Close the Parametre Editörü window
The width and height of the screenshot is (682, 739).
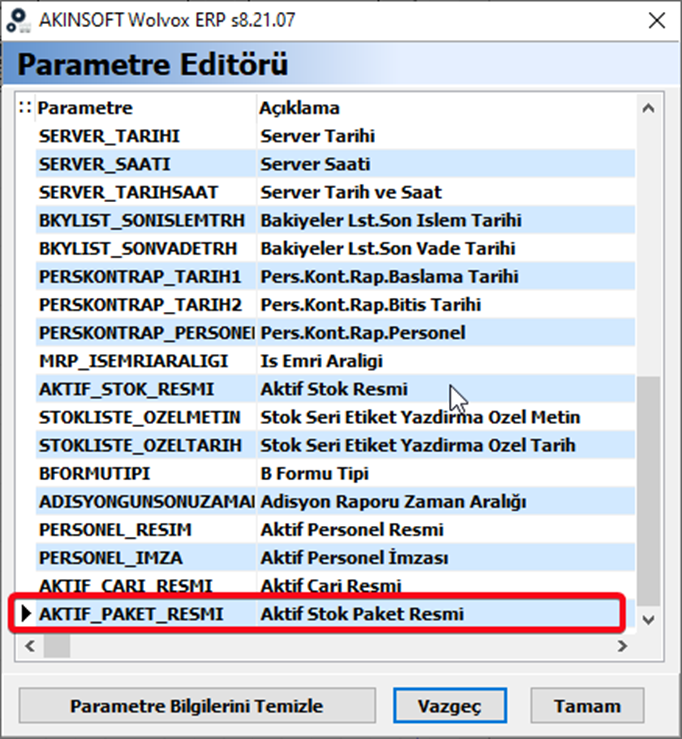click(x=657, y=21)
